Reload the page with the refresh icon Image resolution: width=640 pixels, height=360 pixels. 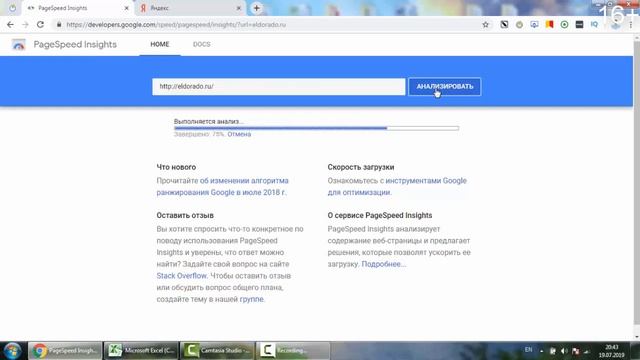tap(40, 24)
